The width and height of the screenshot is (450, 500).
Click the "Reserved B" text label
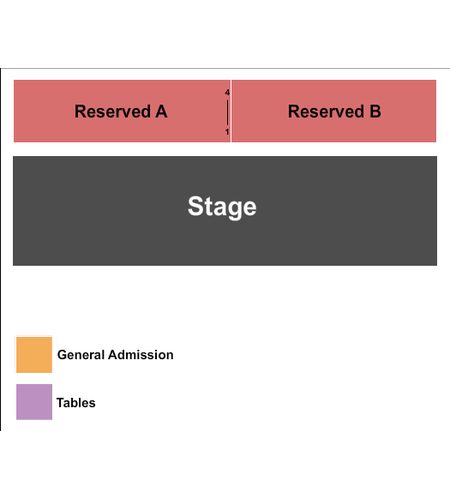coord(334,111)
